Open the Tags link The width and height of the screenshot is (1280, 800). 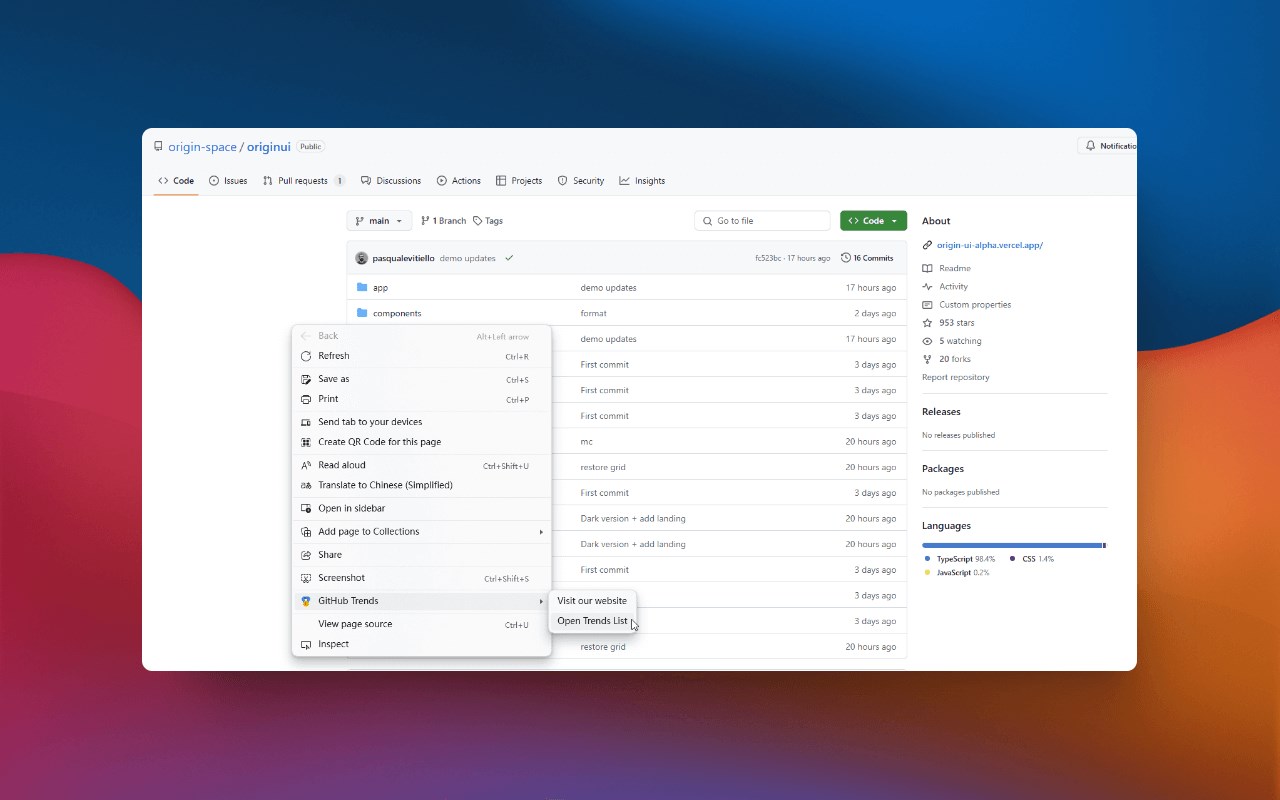(x=488, y=221)
